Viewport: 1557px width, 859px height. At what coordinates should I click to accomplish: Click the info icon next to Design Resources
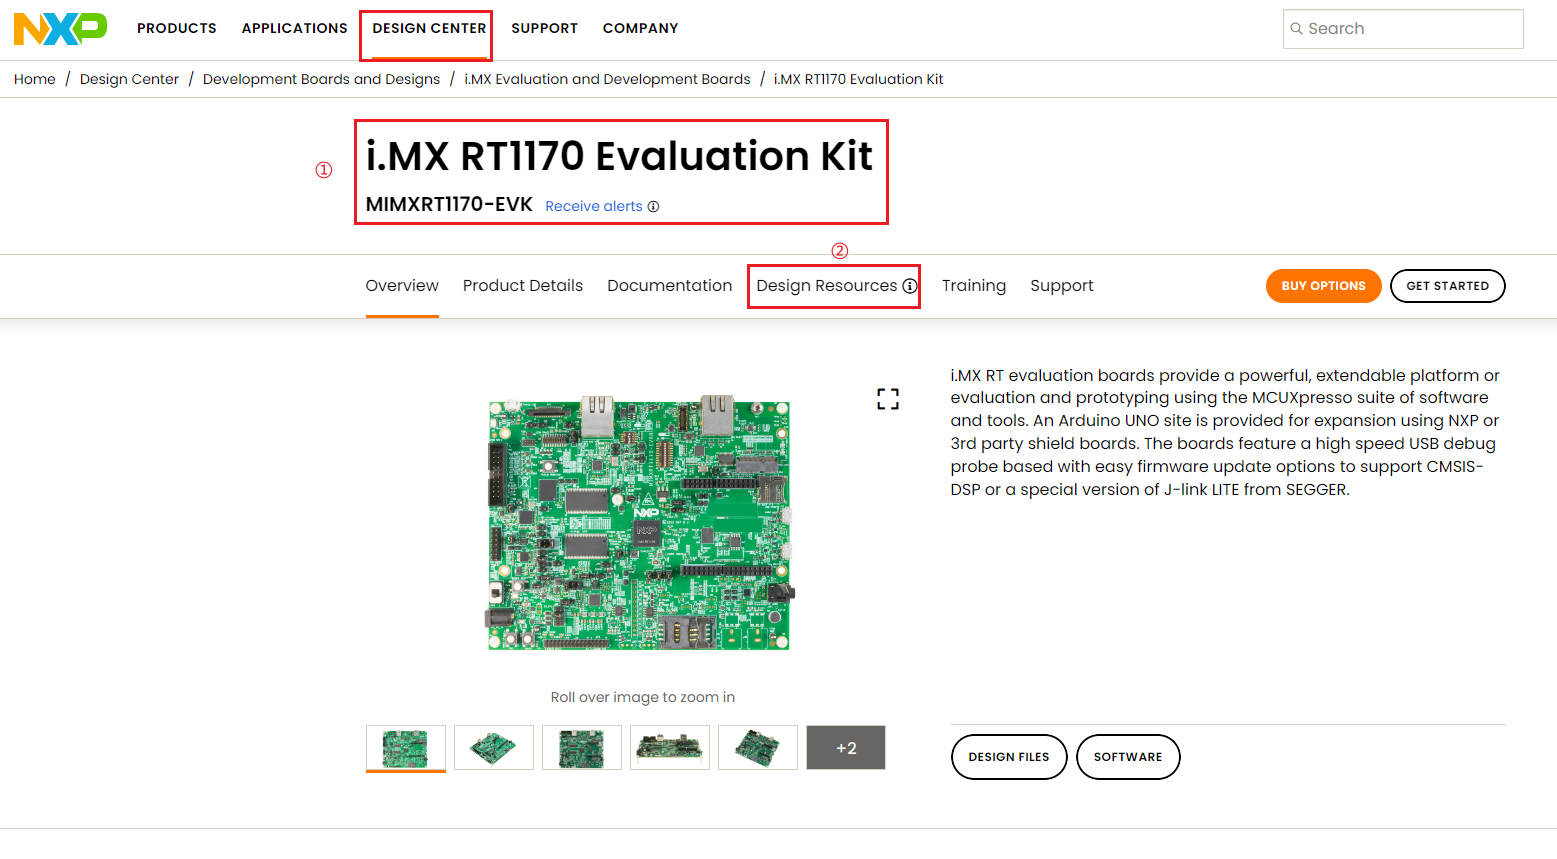(910, 286)
